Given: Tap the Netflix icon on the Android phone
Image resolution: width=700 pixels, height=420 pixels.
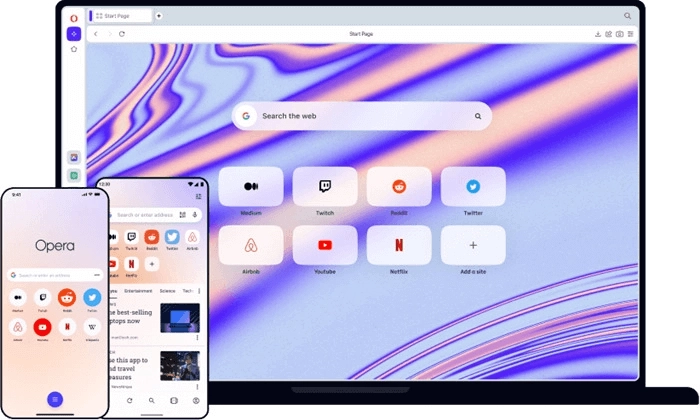Looking at the screenshot, I should 131,264.
